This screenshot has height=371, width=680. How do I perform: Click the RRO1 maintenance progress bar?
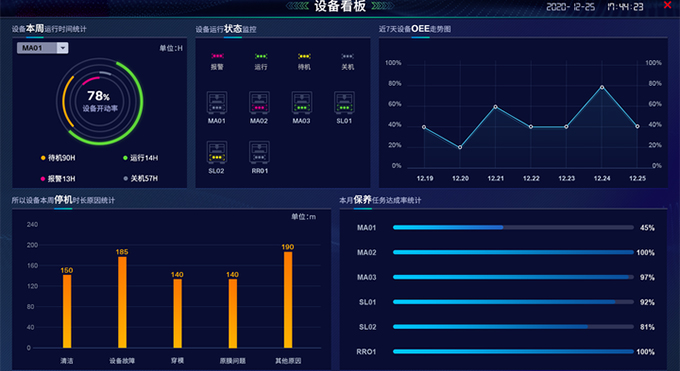[x=513, y=351]
